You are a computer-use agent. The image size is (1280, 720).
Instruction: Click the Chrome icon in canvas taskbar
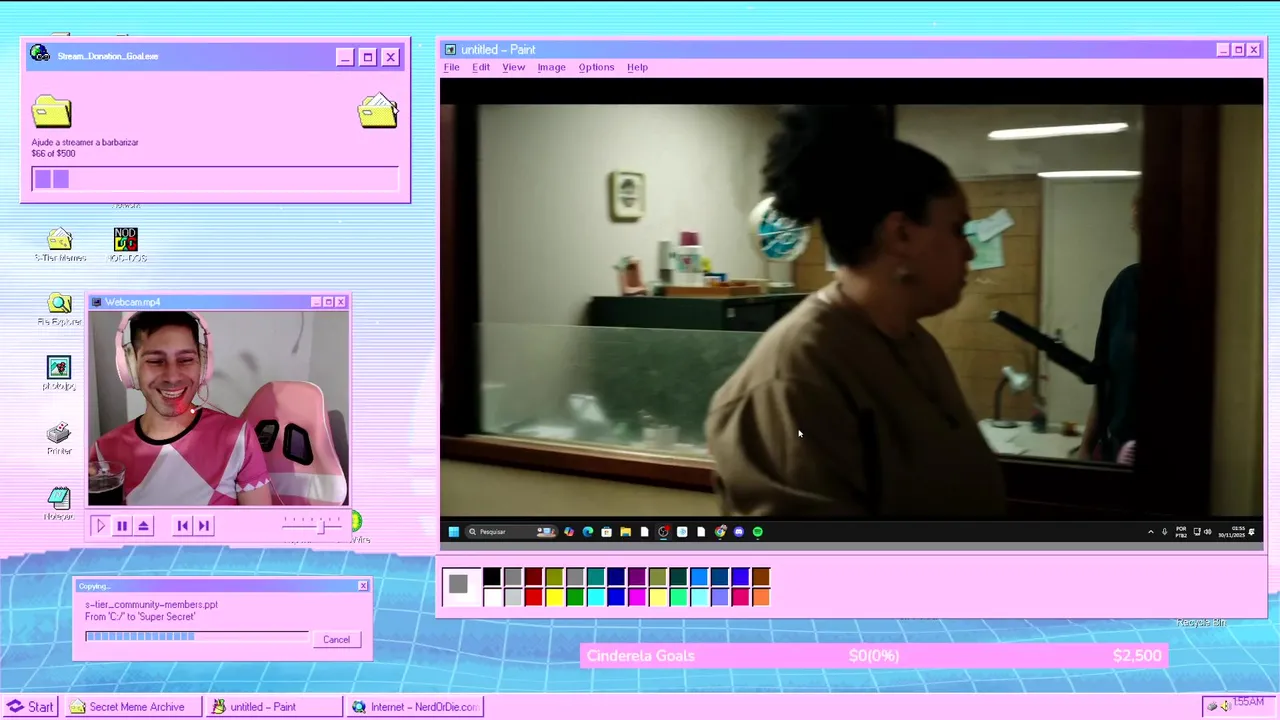pos(720,532)
